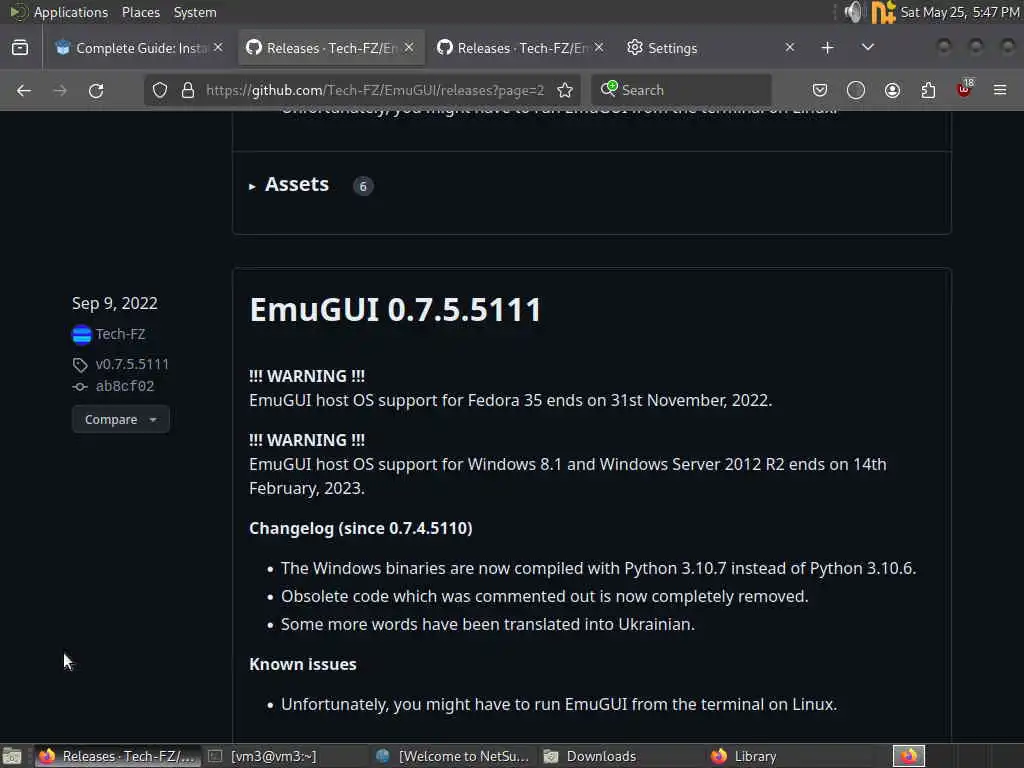
Task: Click the Tech-FZ avatar icon
Action: [82, 334]
